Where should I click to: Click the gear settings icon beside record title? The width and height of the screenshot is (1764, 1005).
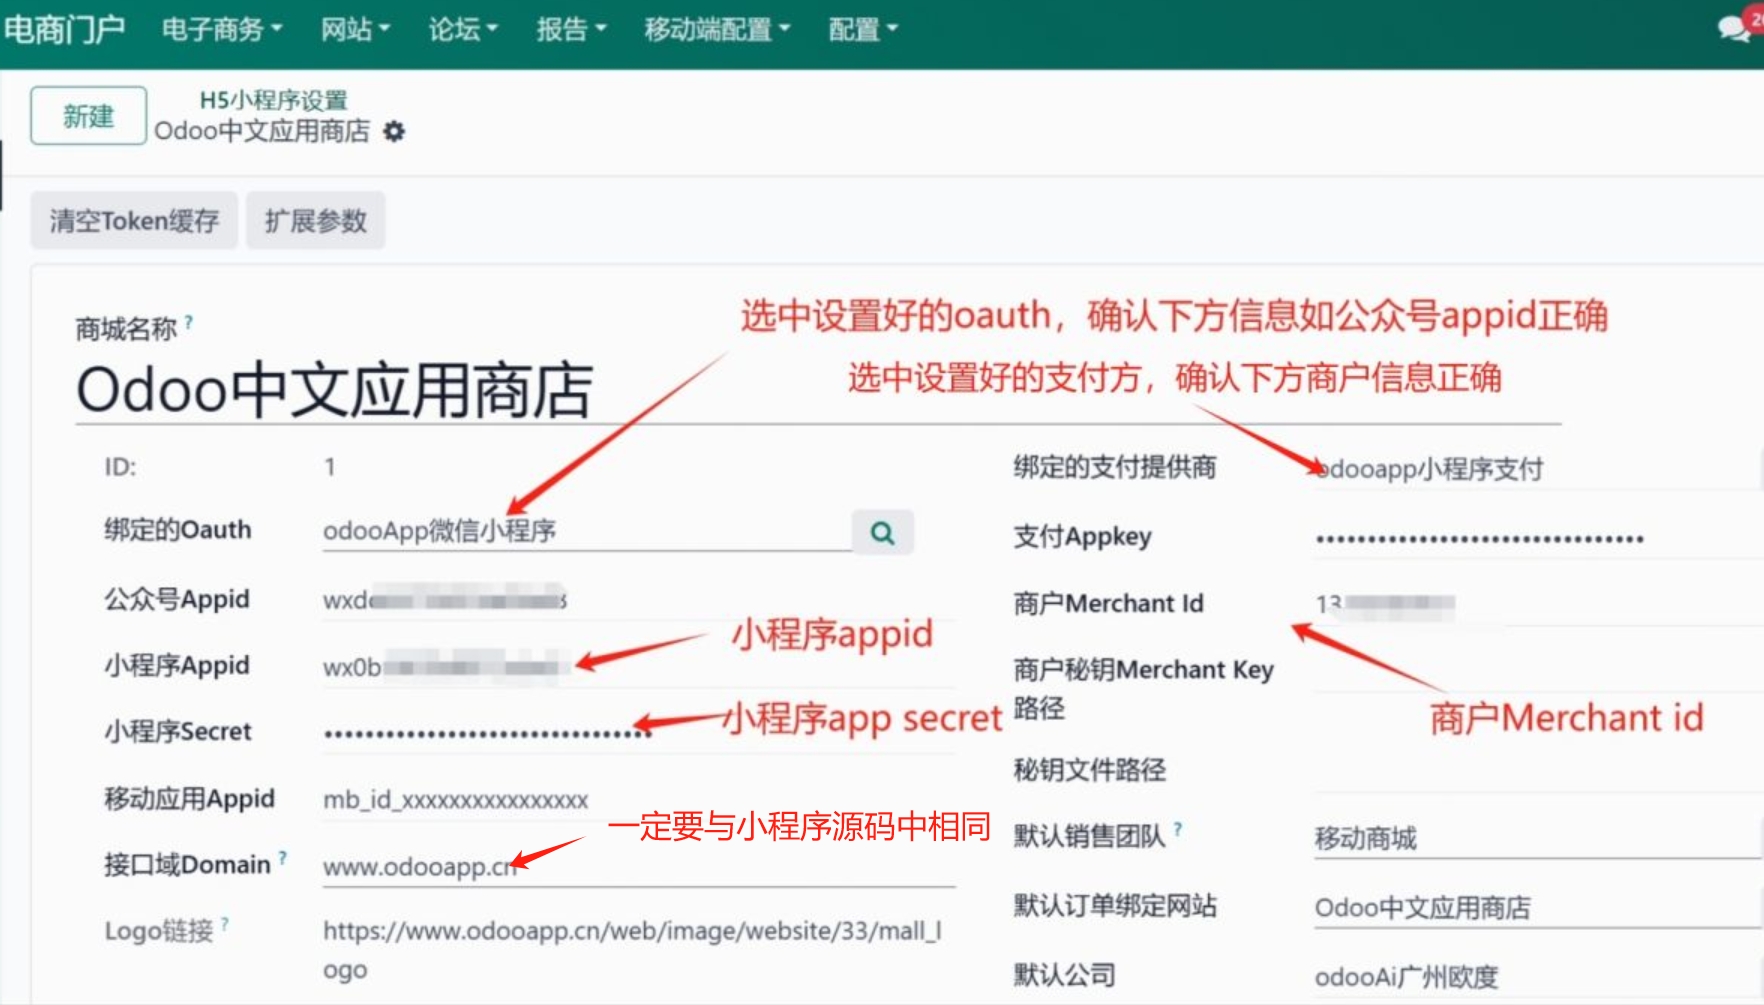tap(395, 132)
